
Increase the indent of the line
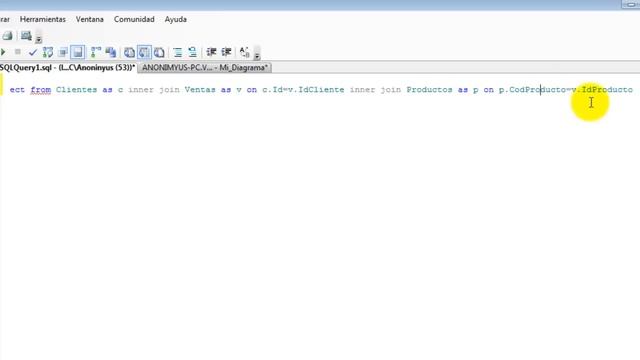click(226, 52)
